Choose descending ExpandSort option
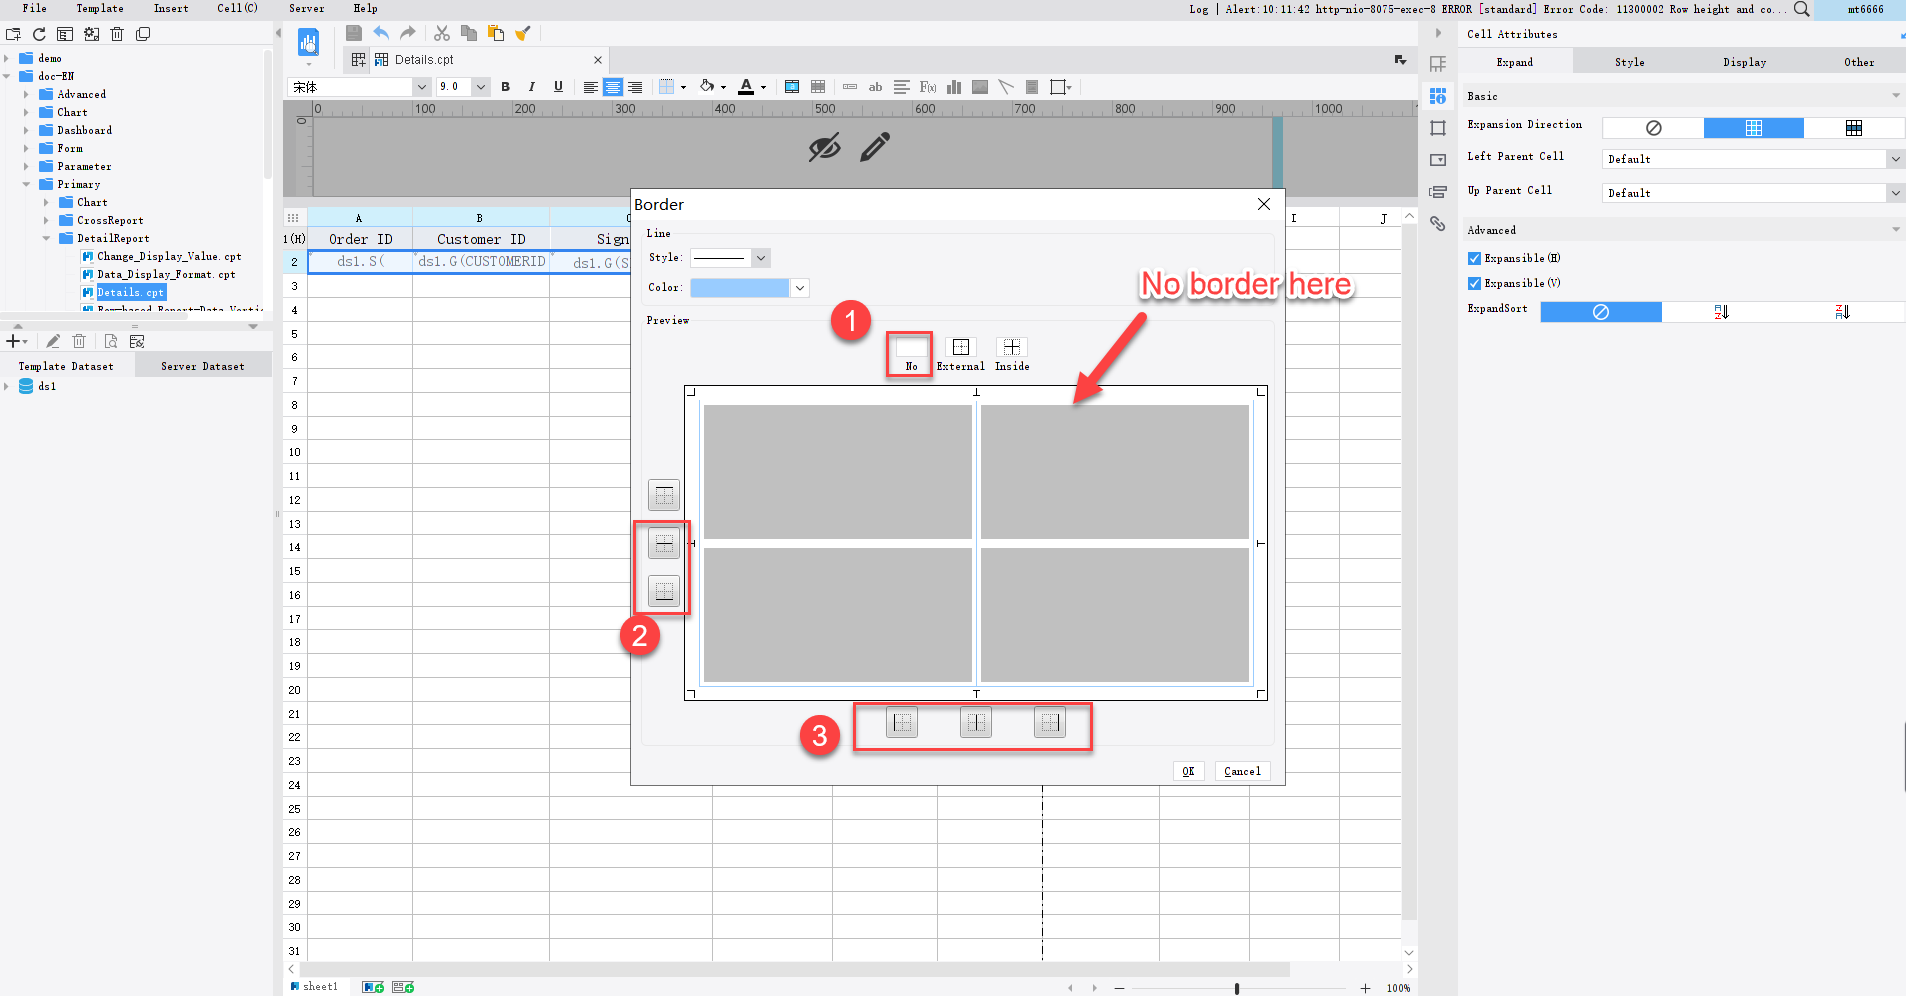 point(1842,312)
